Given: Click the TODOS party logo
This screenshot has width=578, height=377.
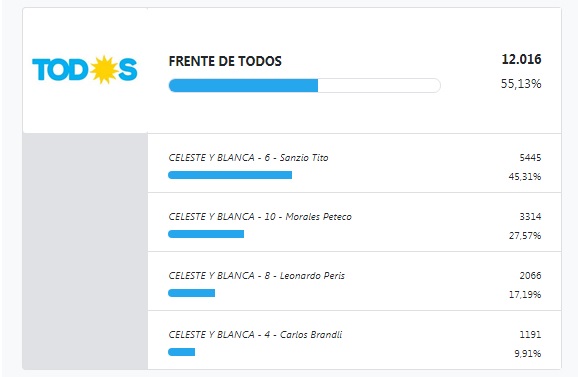Looking at the screenshot, I should click(85, 70).
